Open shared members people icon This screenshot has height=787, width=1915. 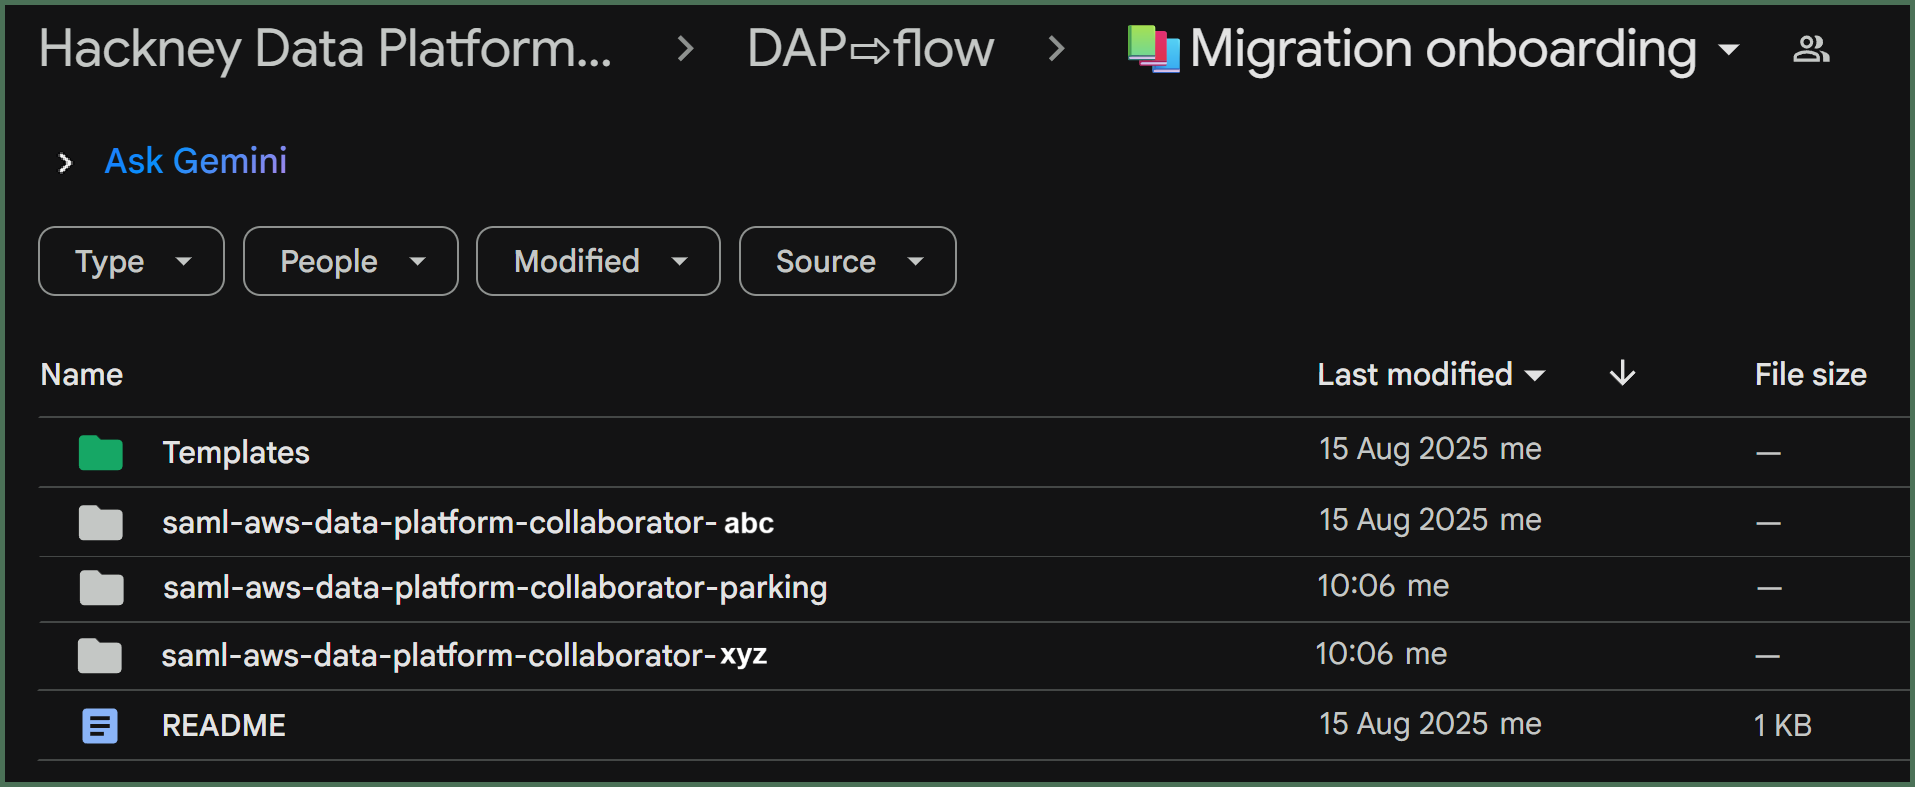[x=1811, y=48]
